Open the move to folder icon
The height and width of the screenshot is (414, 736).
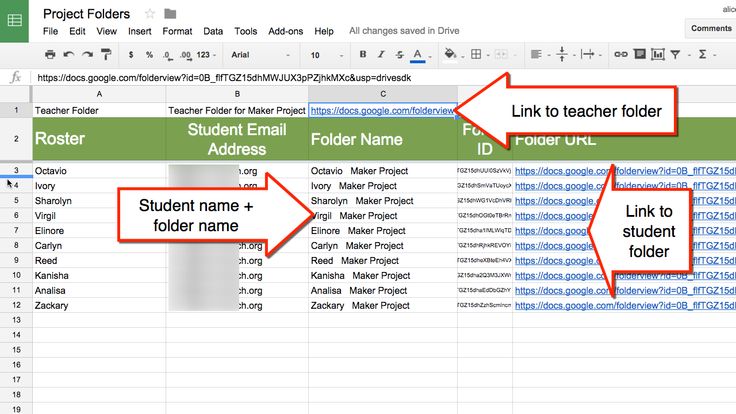pos(170,14)
